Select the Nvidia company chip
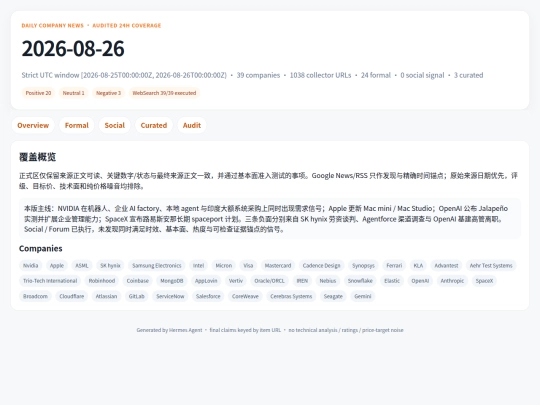Viewport: 540px width, 405px height. 31,266
